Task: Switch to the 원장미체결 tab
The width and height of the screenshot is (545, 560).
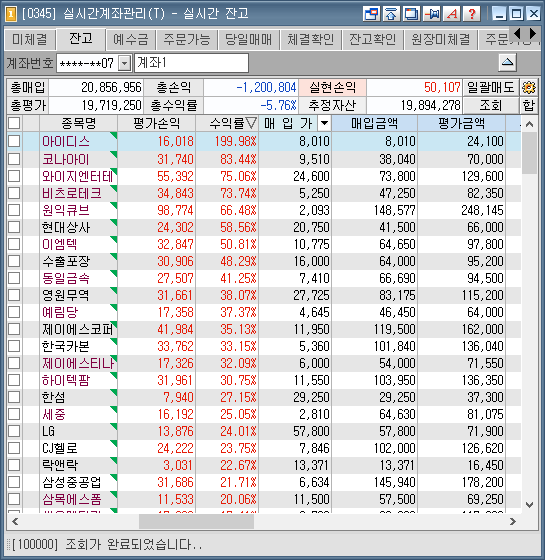Action: (441, 40)
